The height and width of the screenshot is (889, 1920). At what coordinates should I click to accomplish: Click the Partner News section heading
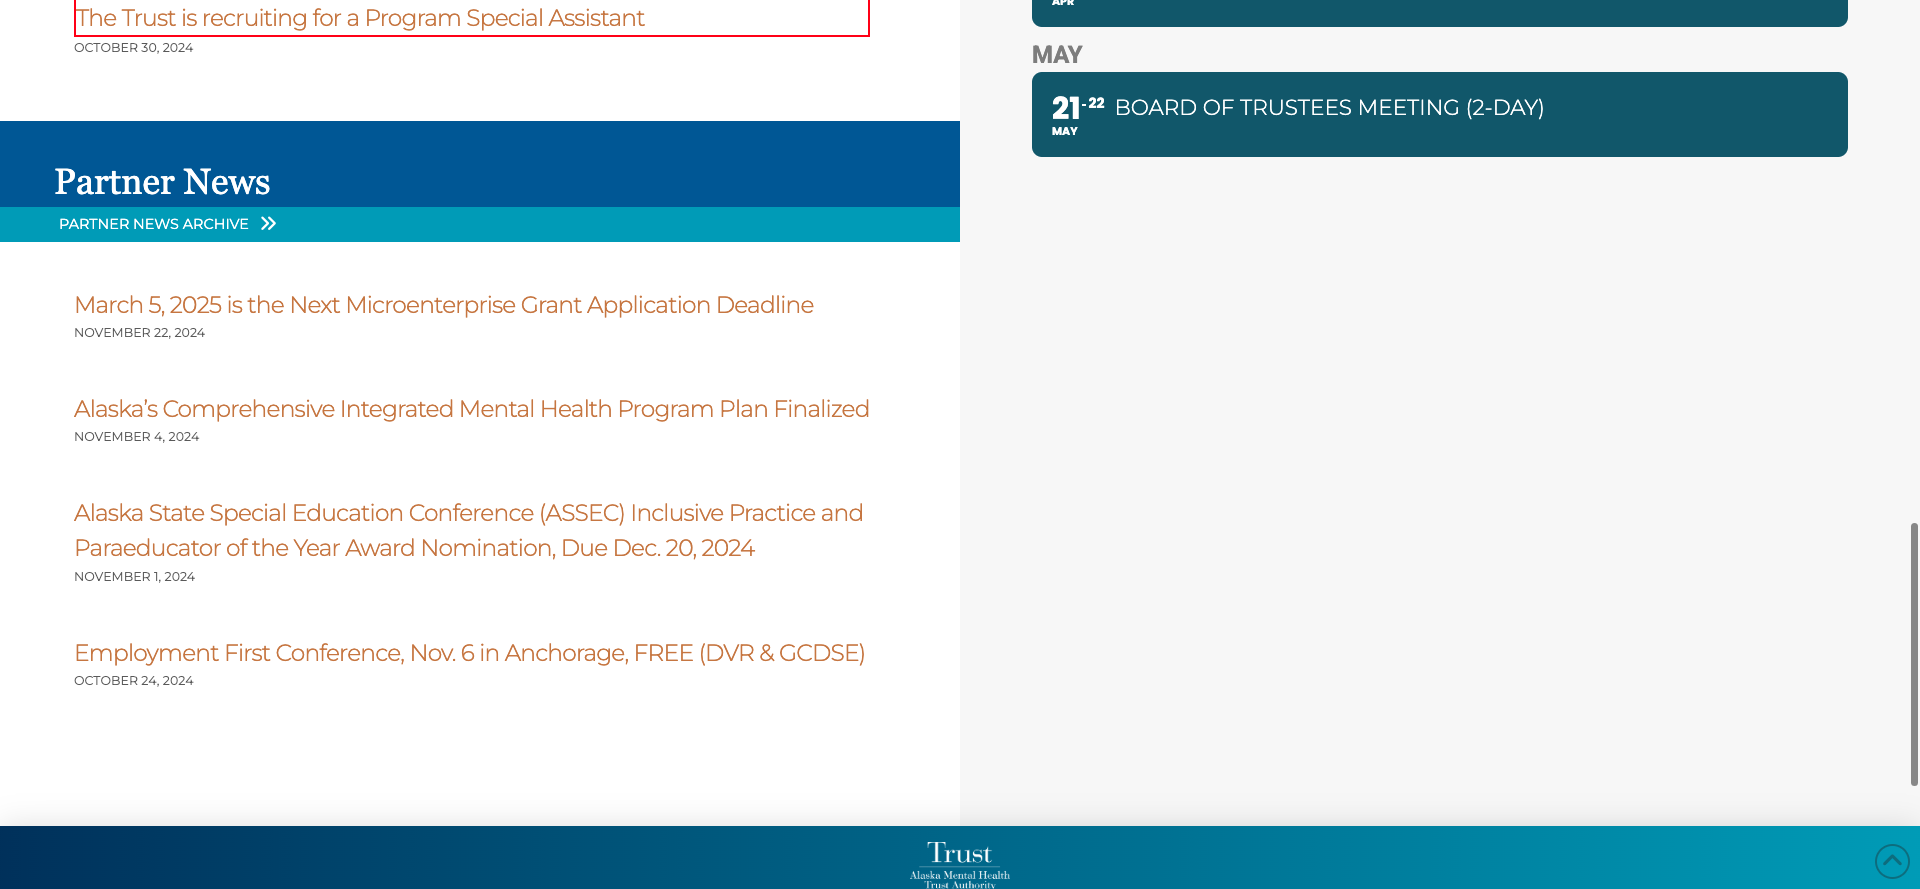(x=162, y=182)
